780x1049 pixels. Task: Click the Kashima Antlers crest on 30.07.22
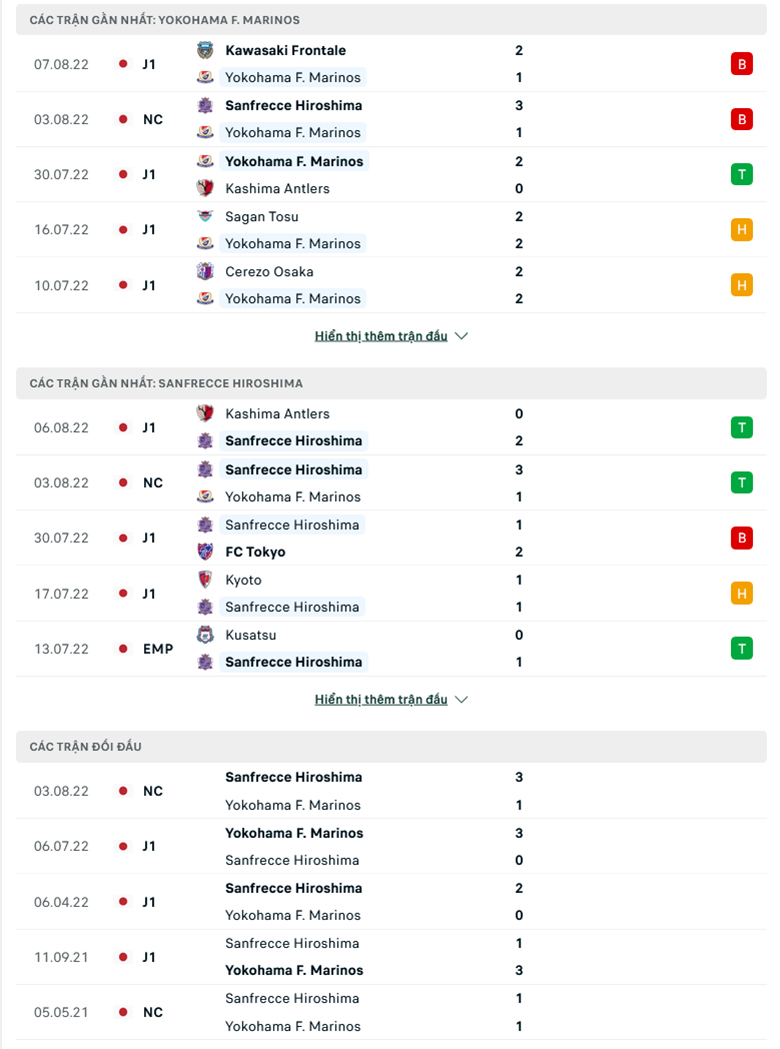[x=205, y=188]
